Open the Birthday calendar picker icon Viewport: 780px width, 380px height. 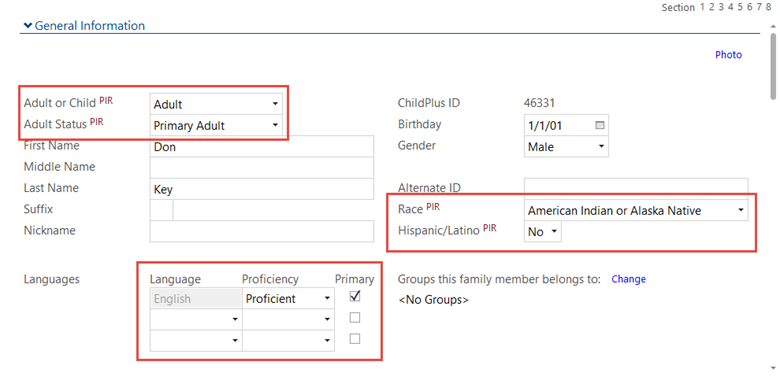pos(599,125)
